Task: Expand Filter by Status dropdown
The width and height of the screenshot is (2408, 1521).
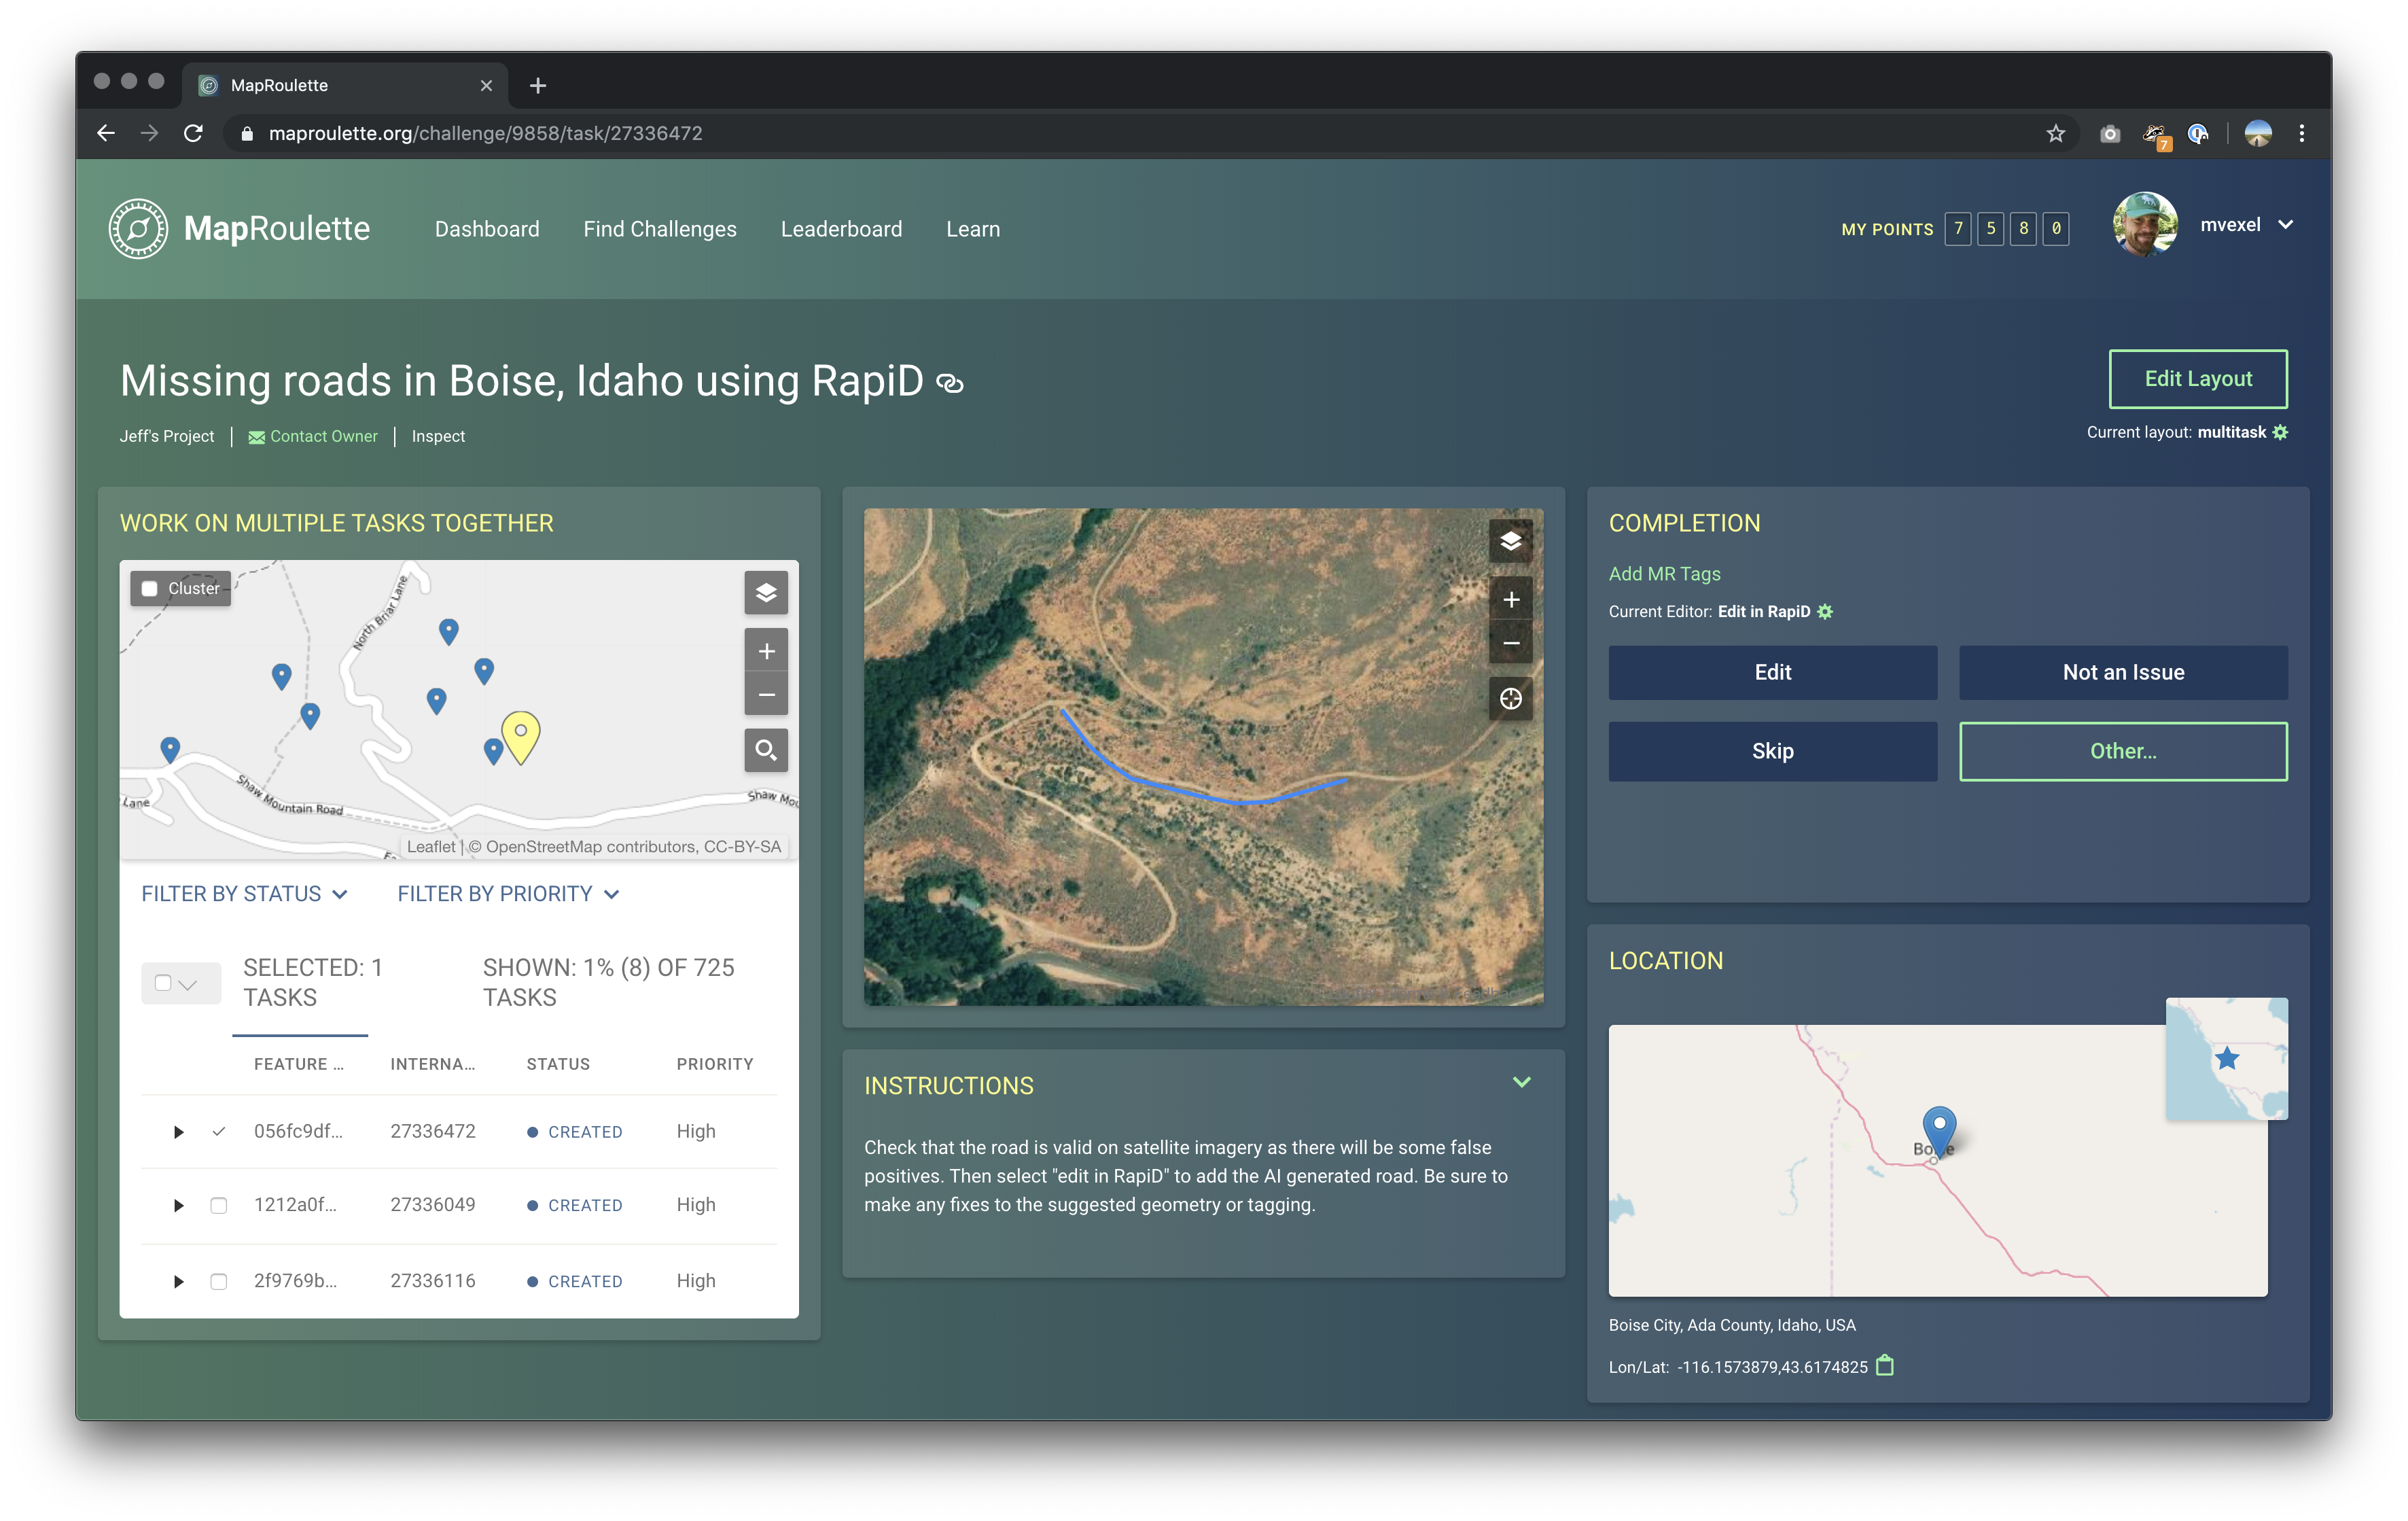Action: [244, 894]
